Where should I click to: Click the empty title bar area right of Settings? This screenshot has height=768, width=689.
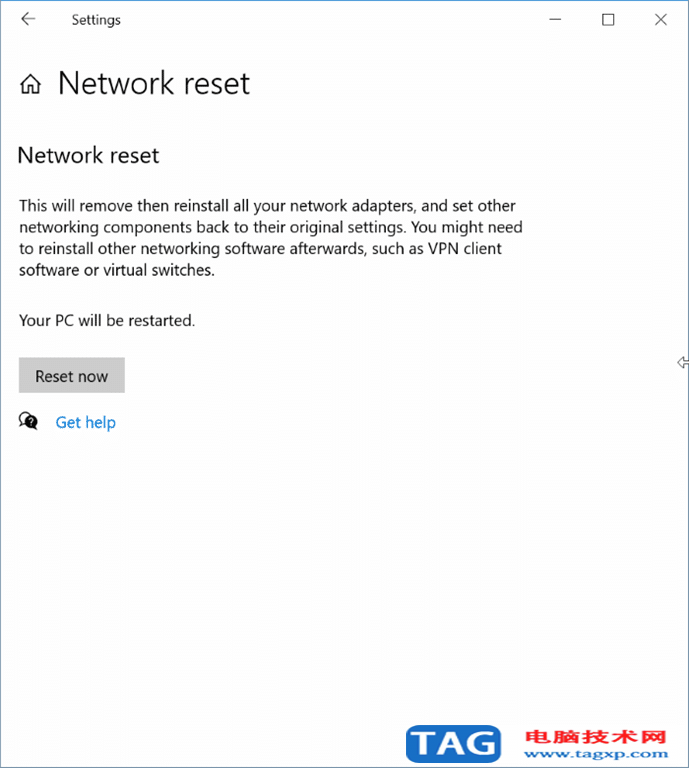(330, 20)
